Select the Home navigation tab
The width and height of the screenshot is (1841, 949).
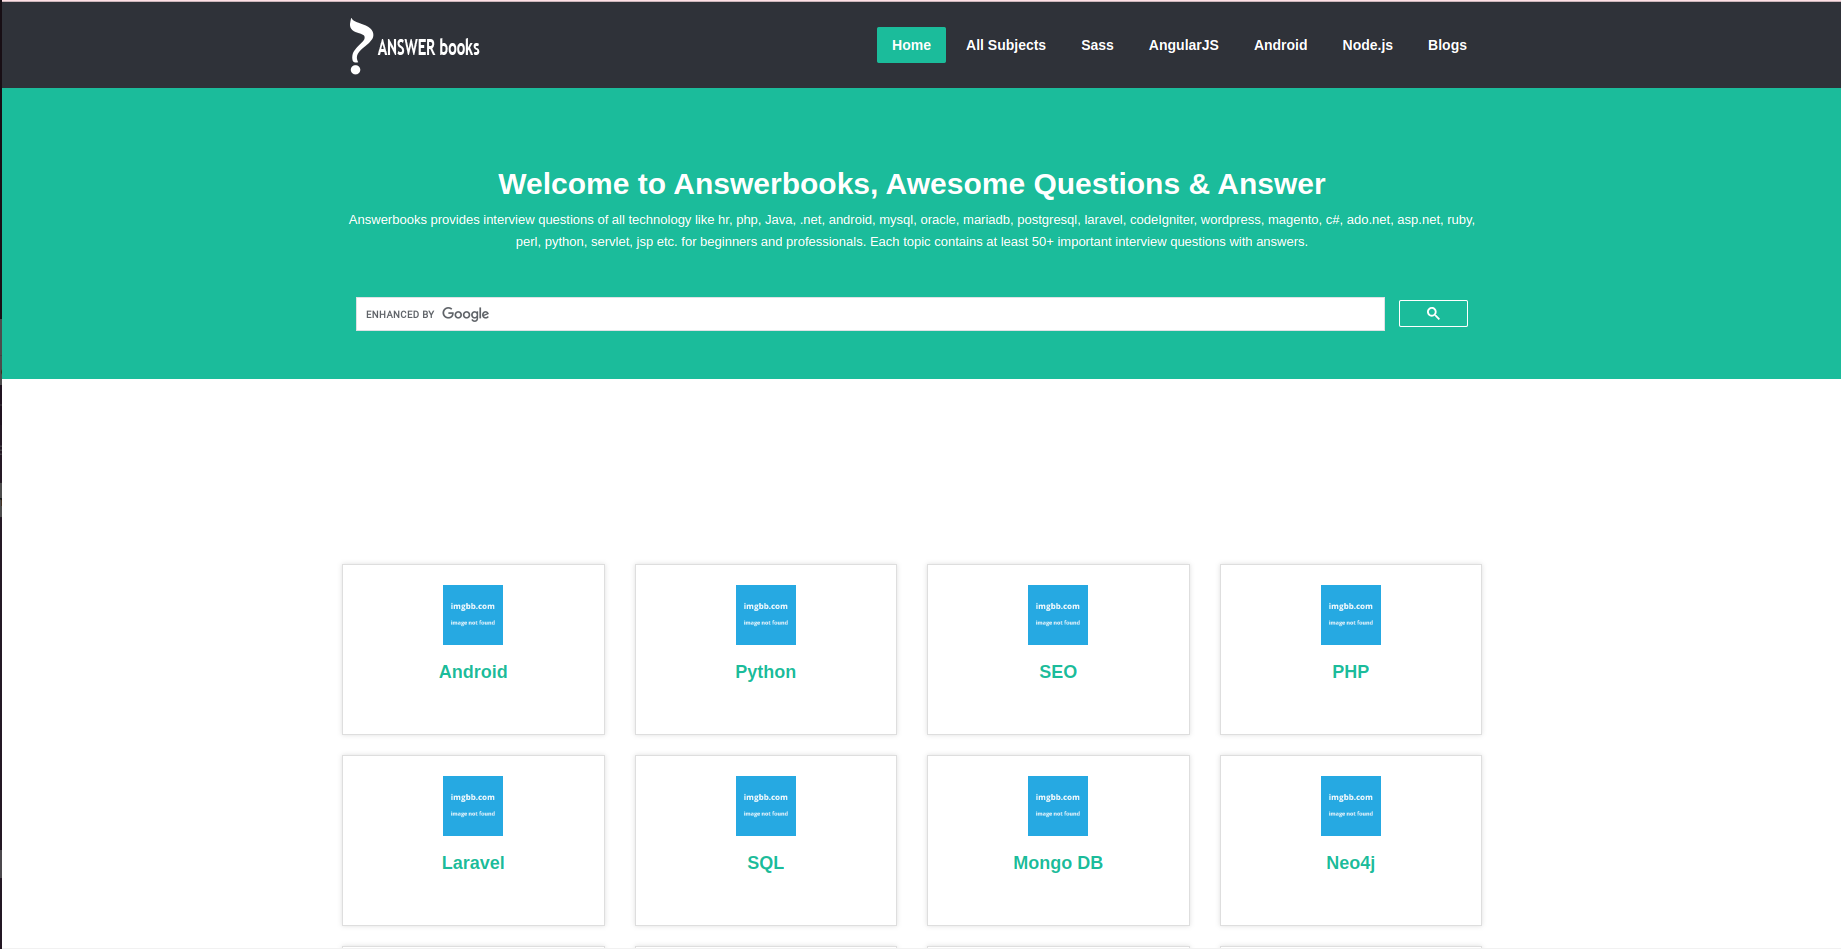pos(910,45)
